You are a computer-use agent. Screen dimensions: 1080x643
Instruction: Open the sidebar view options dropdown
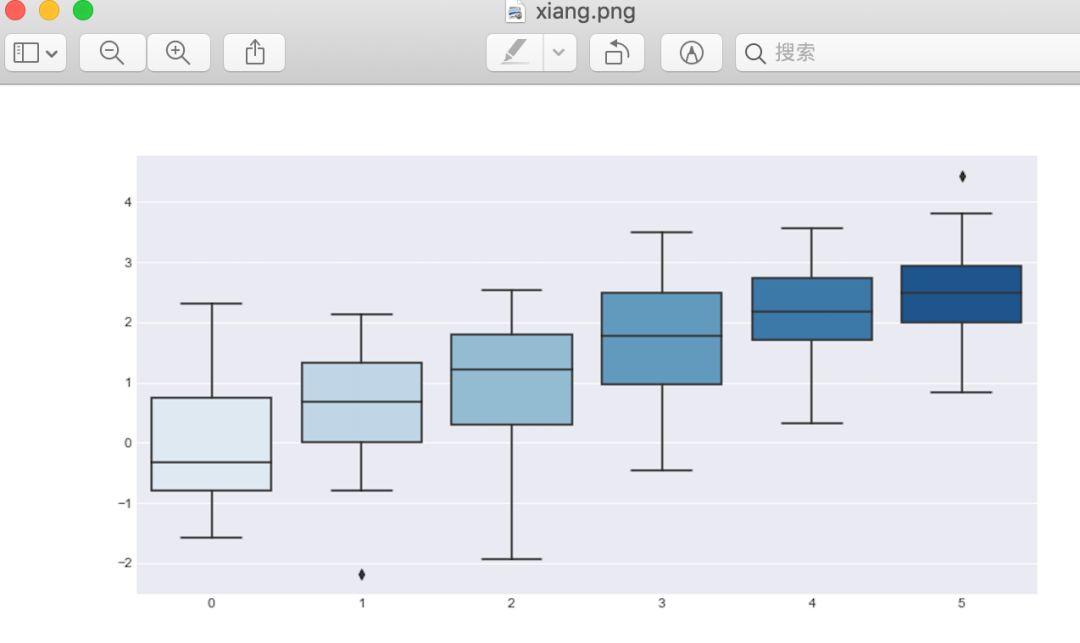coord(36,53)
